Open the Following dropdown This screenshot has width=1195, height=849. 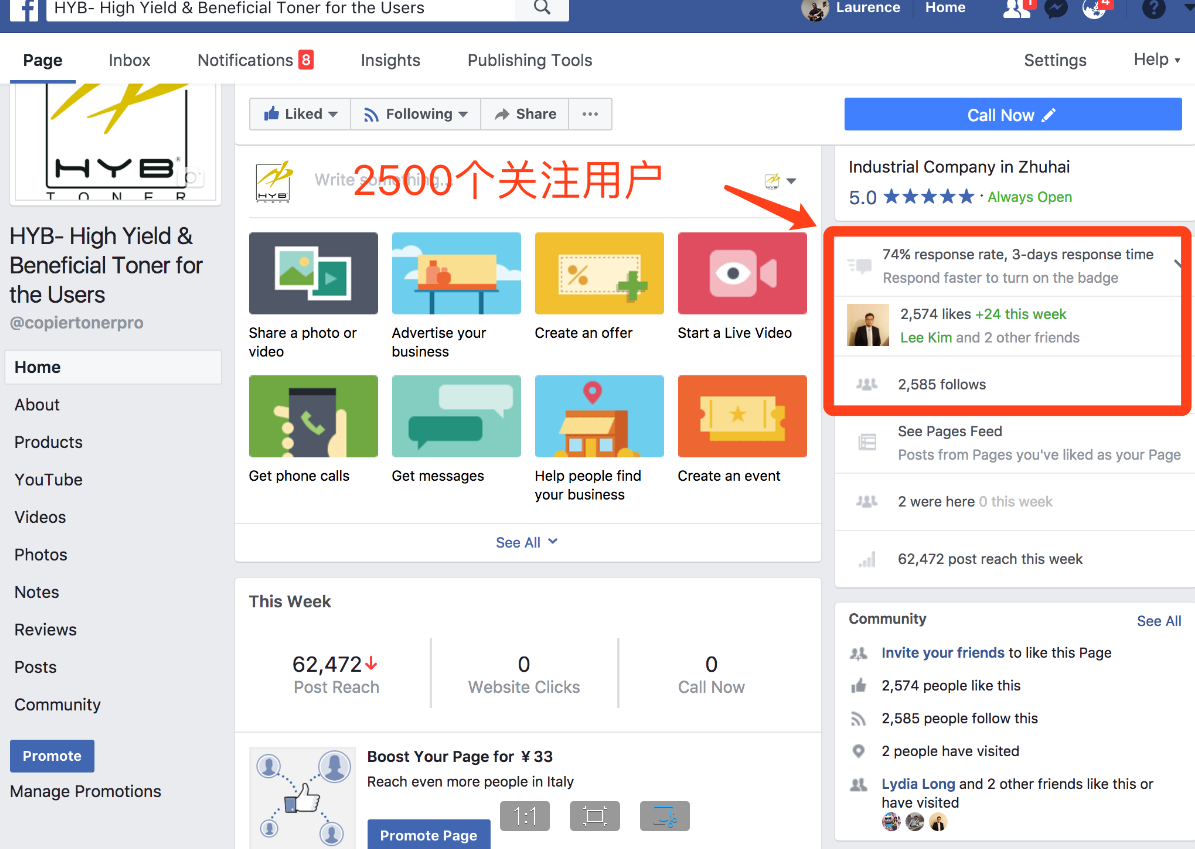[415, 114]
